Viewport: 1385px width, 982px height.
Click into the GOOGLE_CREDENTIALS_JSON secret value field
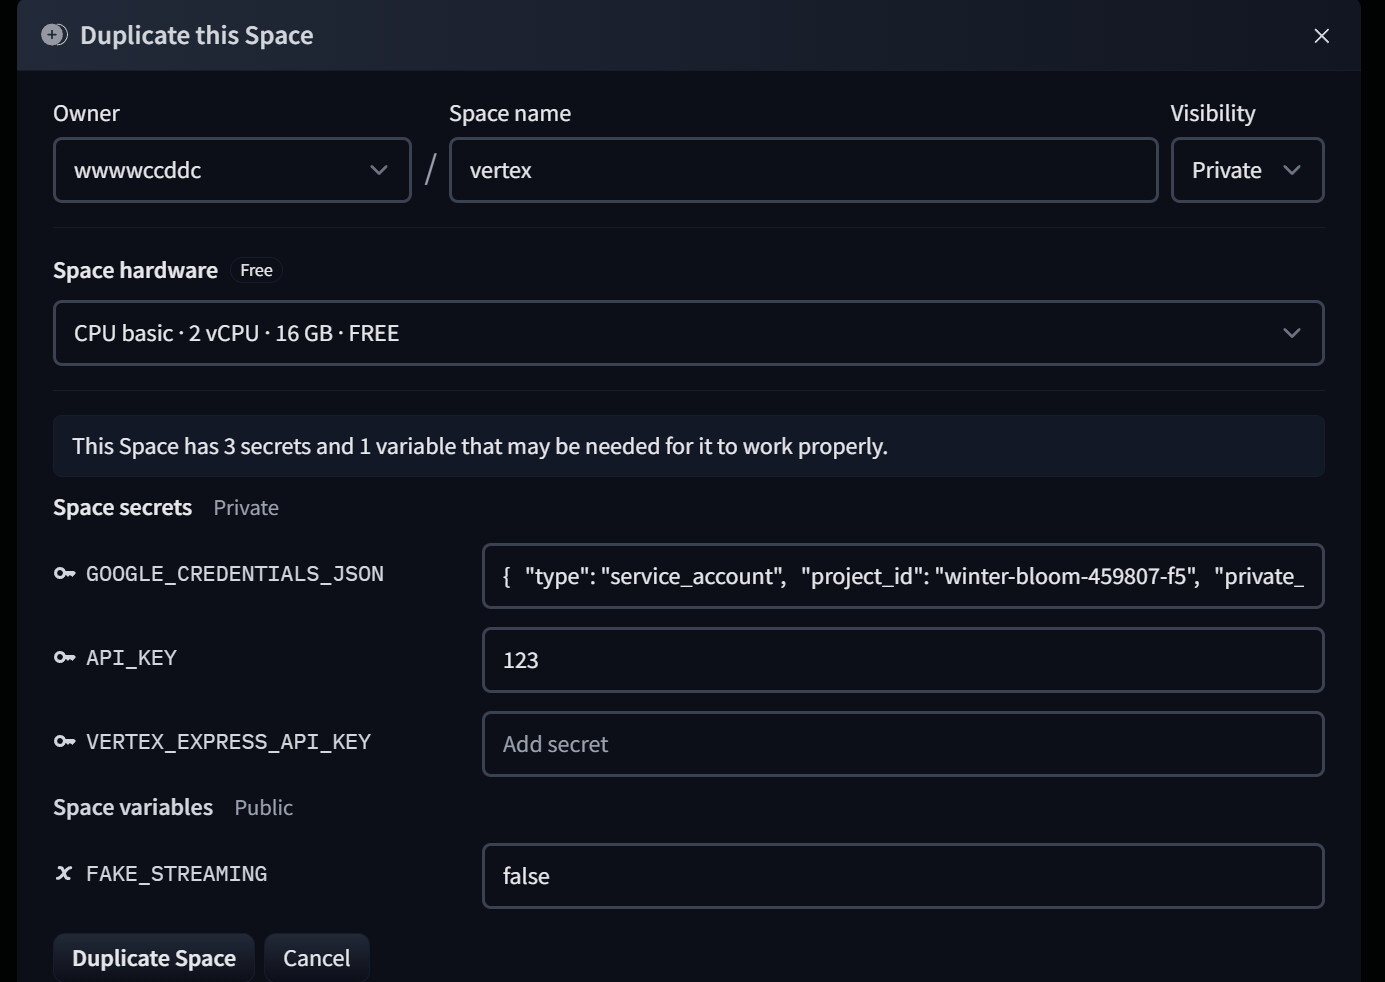coord(902,576)
